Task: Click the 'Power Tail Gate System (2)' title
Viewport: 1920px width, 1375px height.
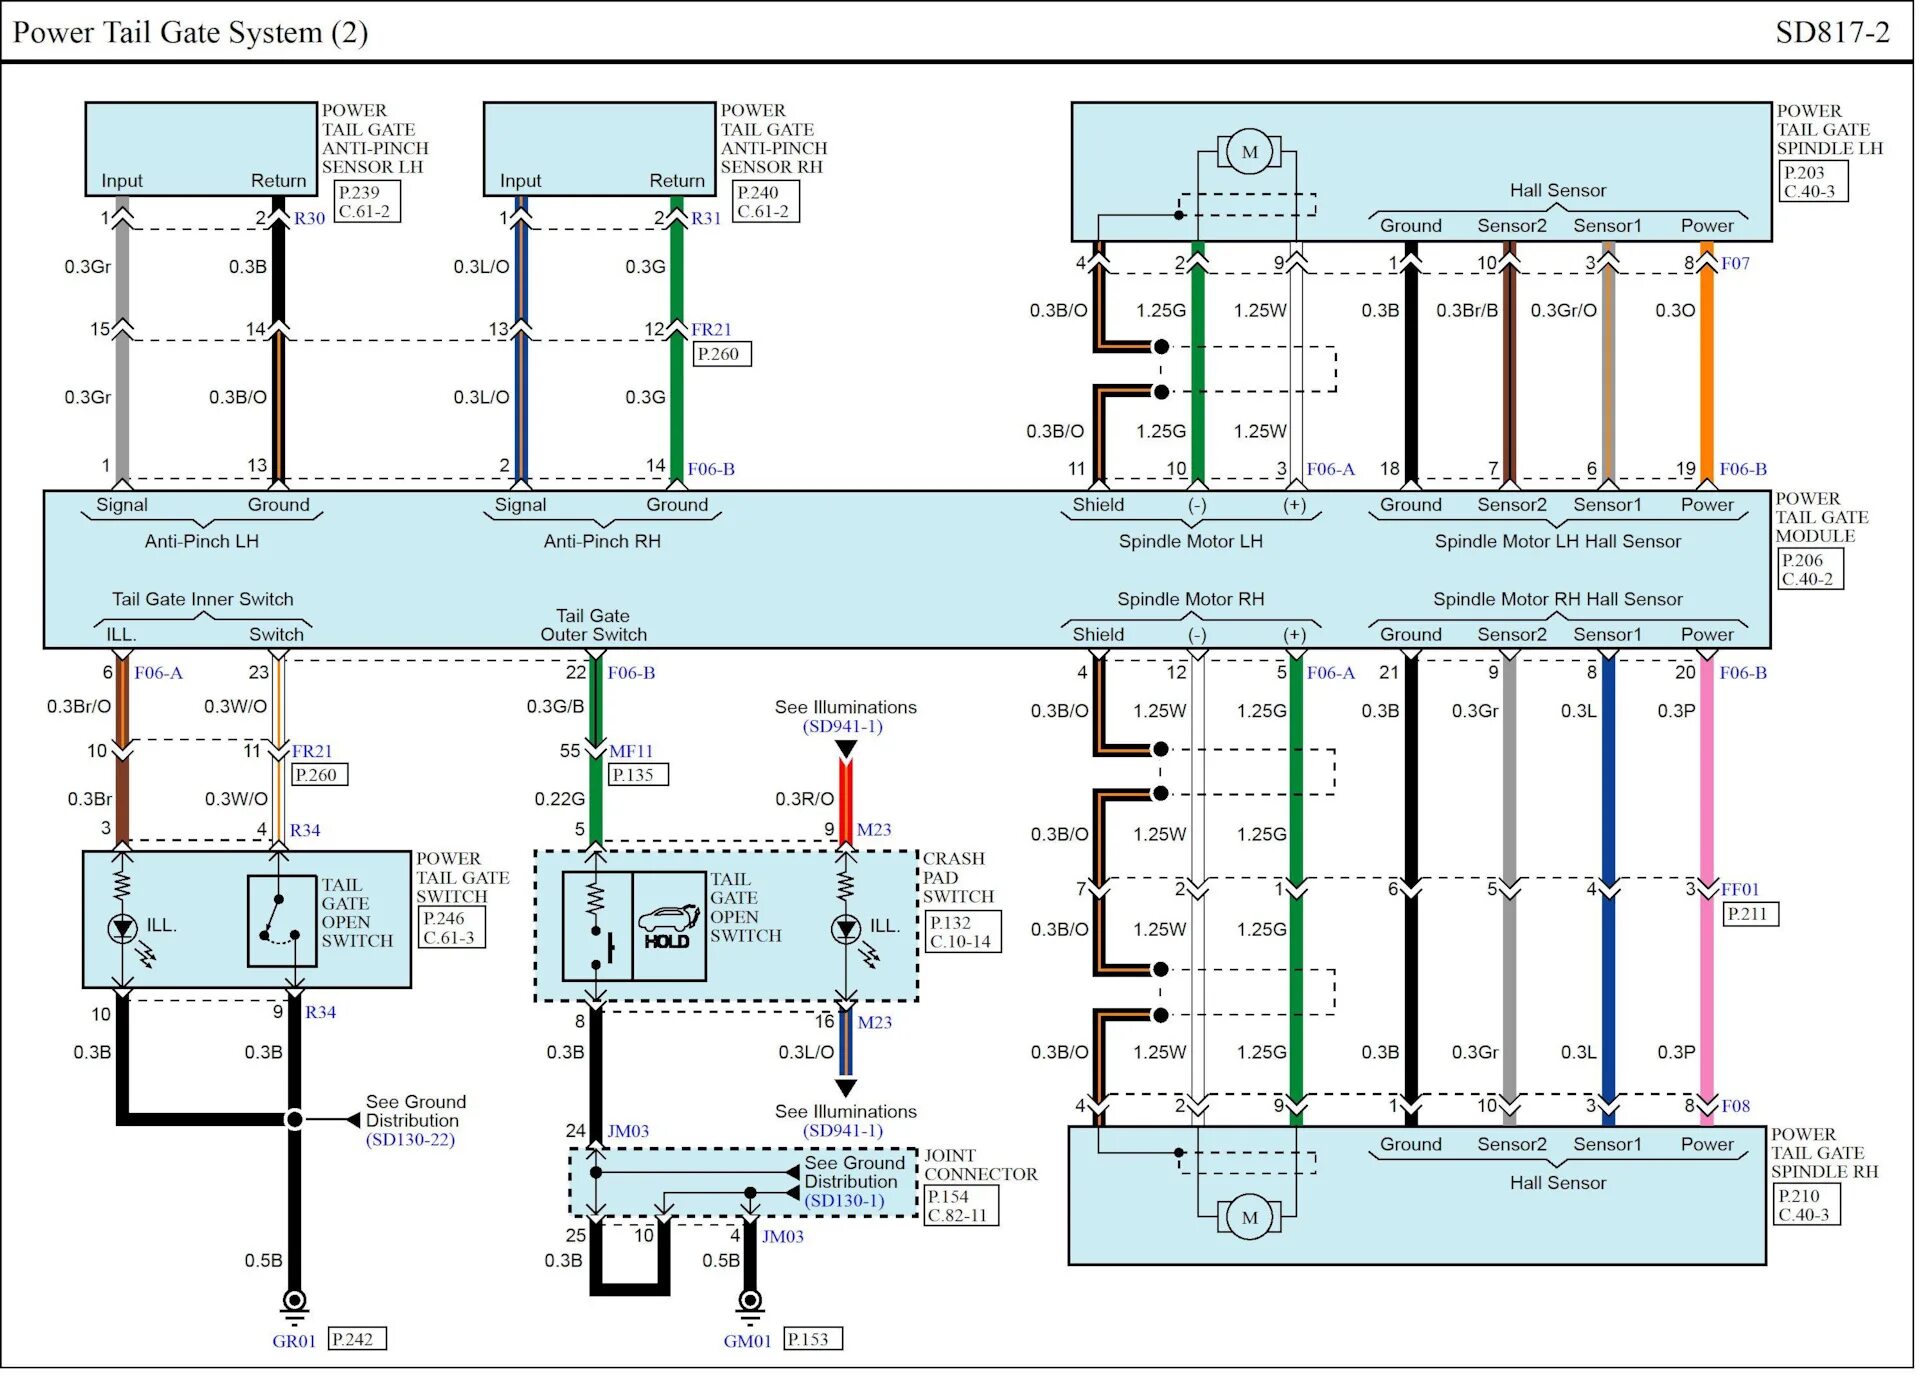Action: (190, 32)
